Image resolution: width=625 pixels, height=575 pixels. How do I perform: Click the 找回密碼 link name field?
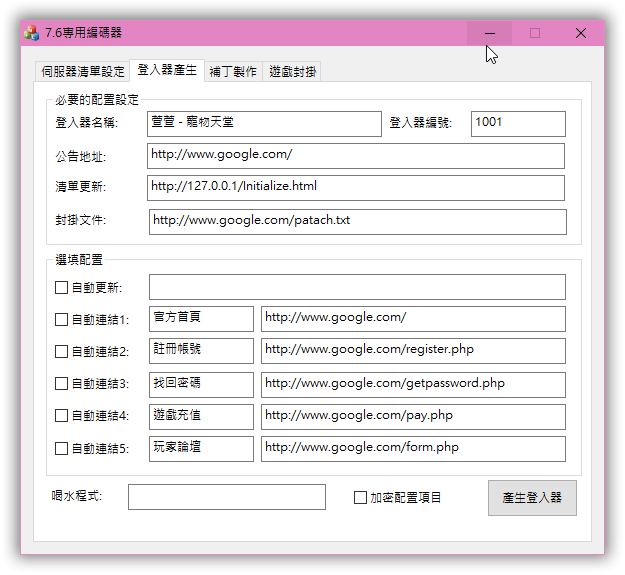[x=201, y=385]
